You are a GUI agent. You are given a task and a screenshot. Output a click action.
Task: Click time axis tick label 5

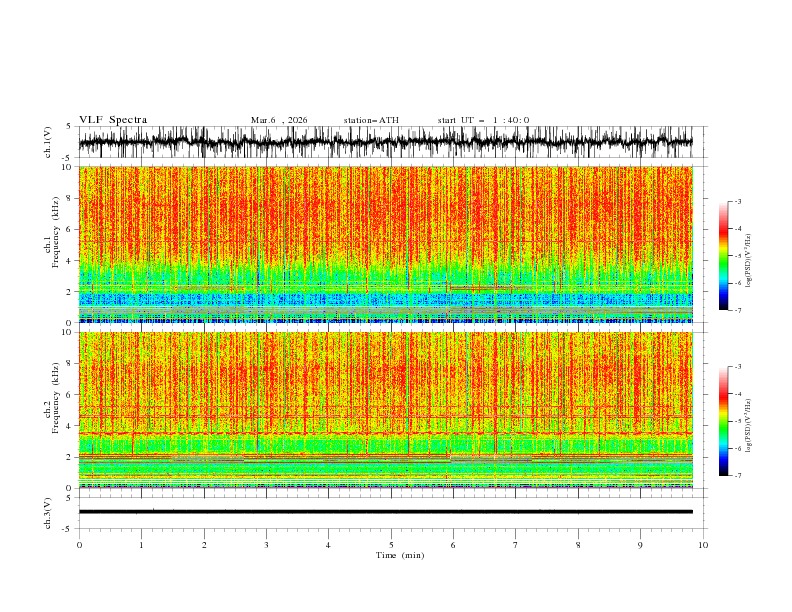[391, 545]
